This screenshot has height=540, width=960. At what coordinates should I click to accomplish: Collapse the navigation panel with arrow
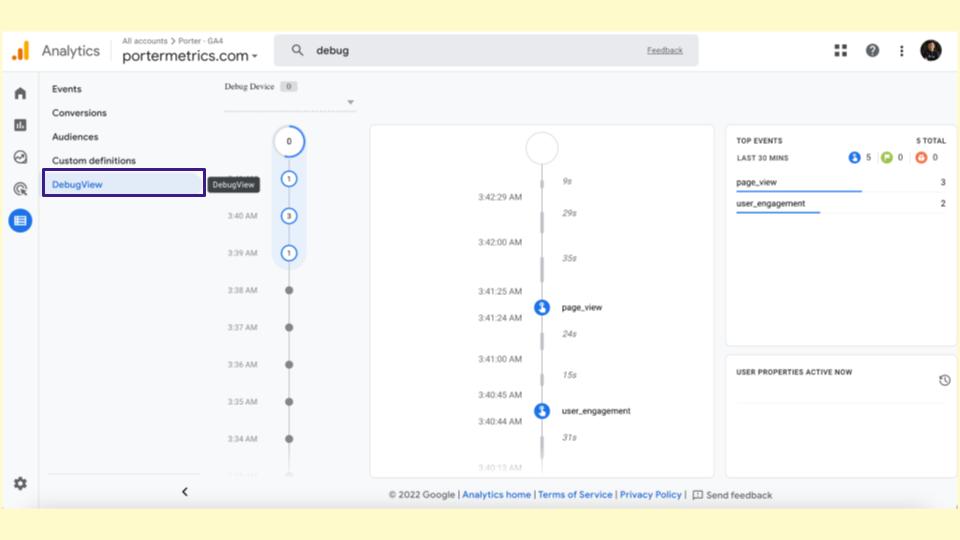coord(185,492)
